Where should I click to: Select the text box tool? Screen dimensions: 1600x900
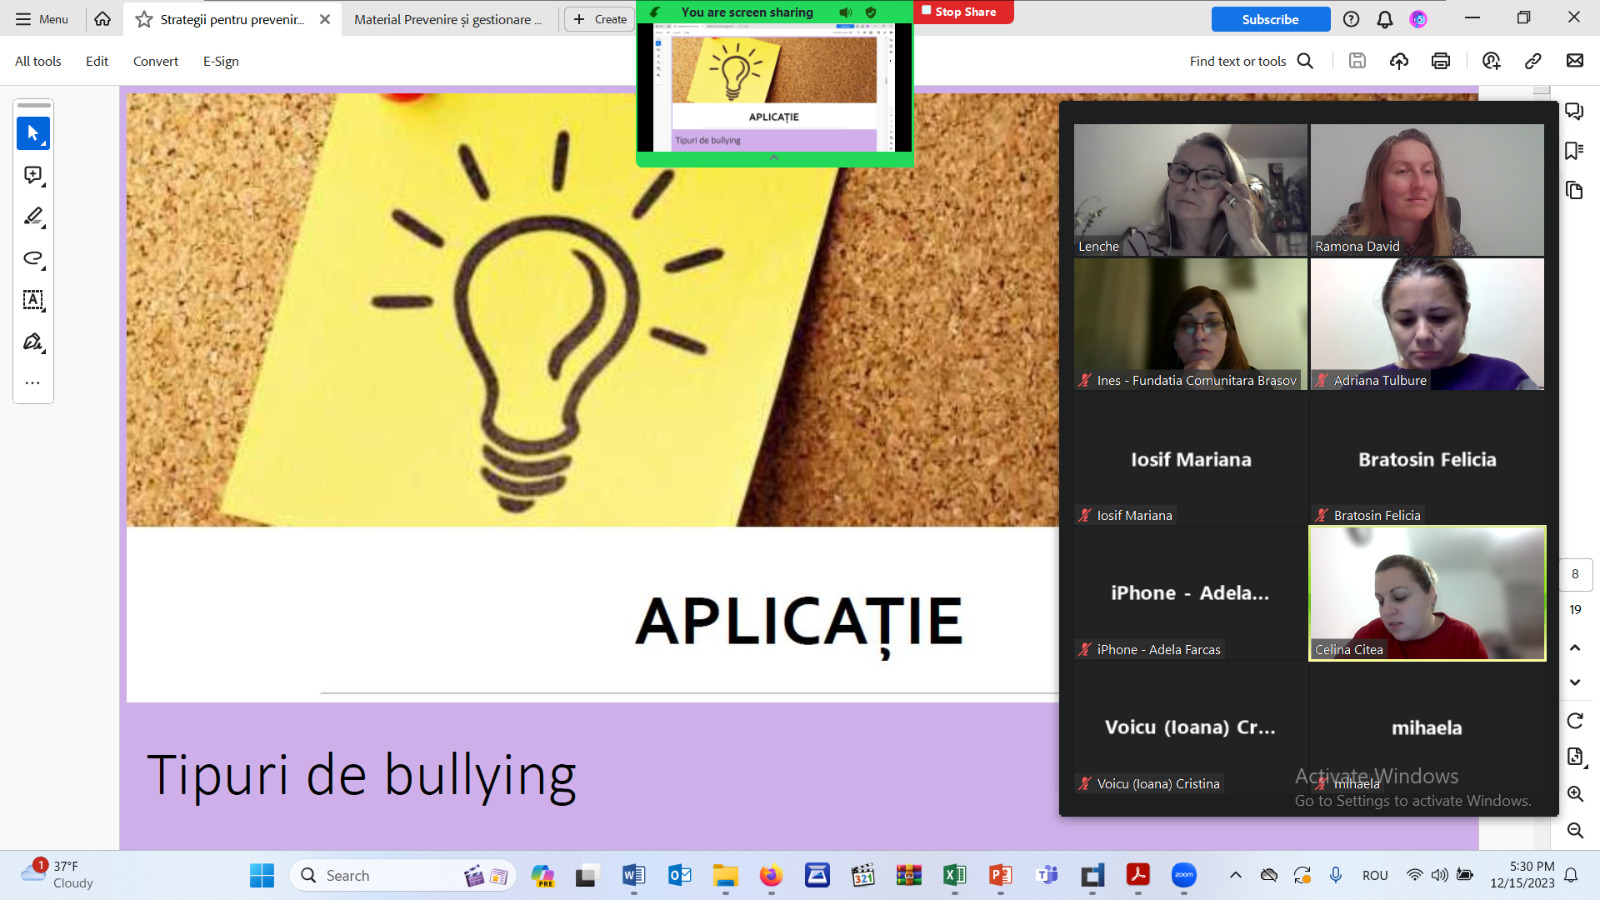tap(33, 300)
